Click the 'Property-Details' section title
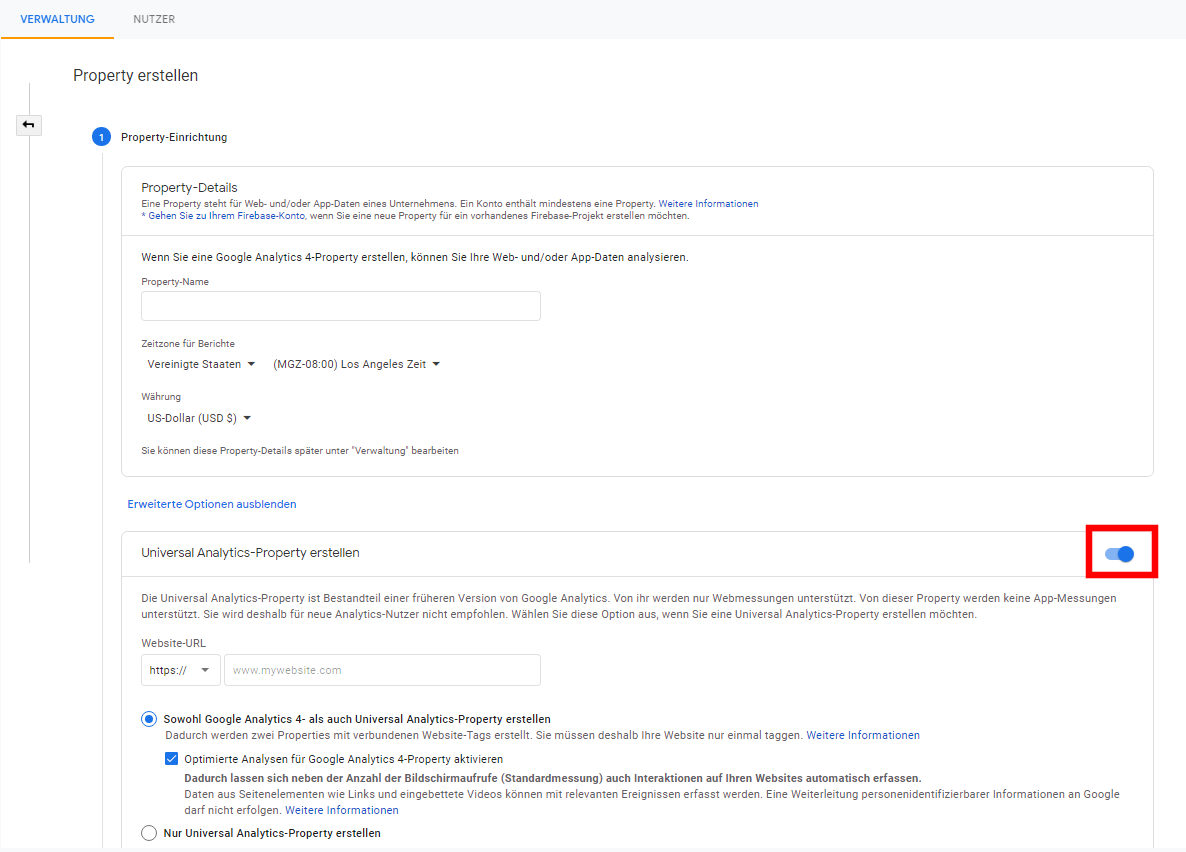 tap(189, 188)
